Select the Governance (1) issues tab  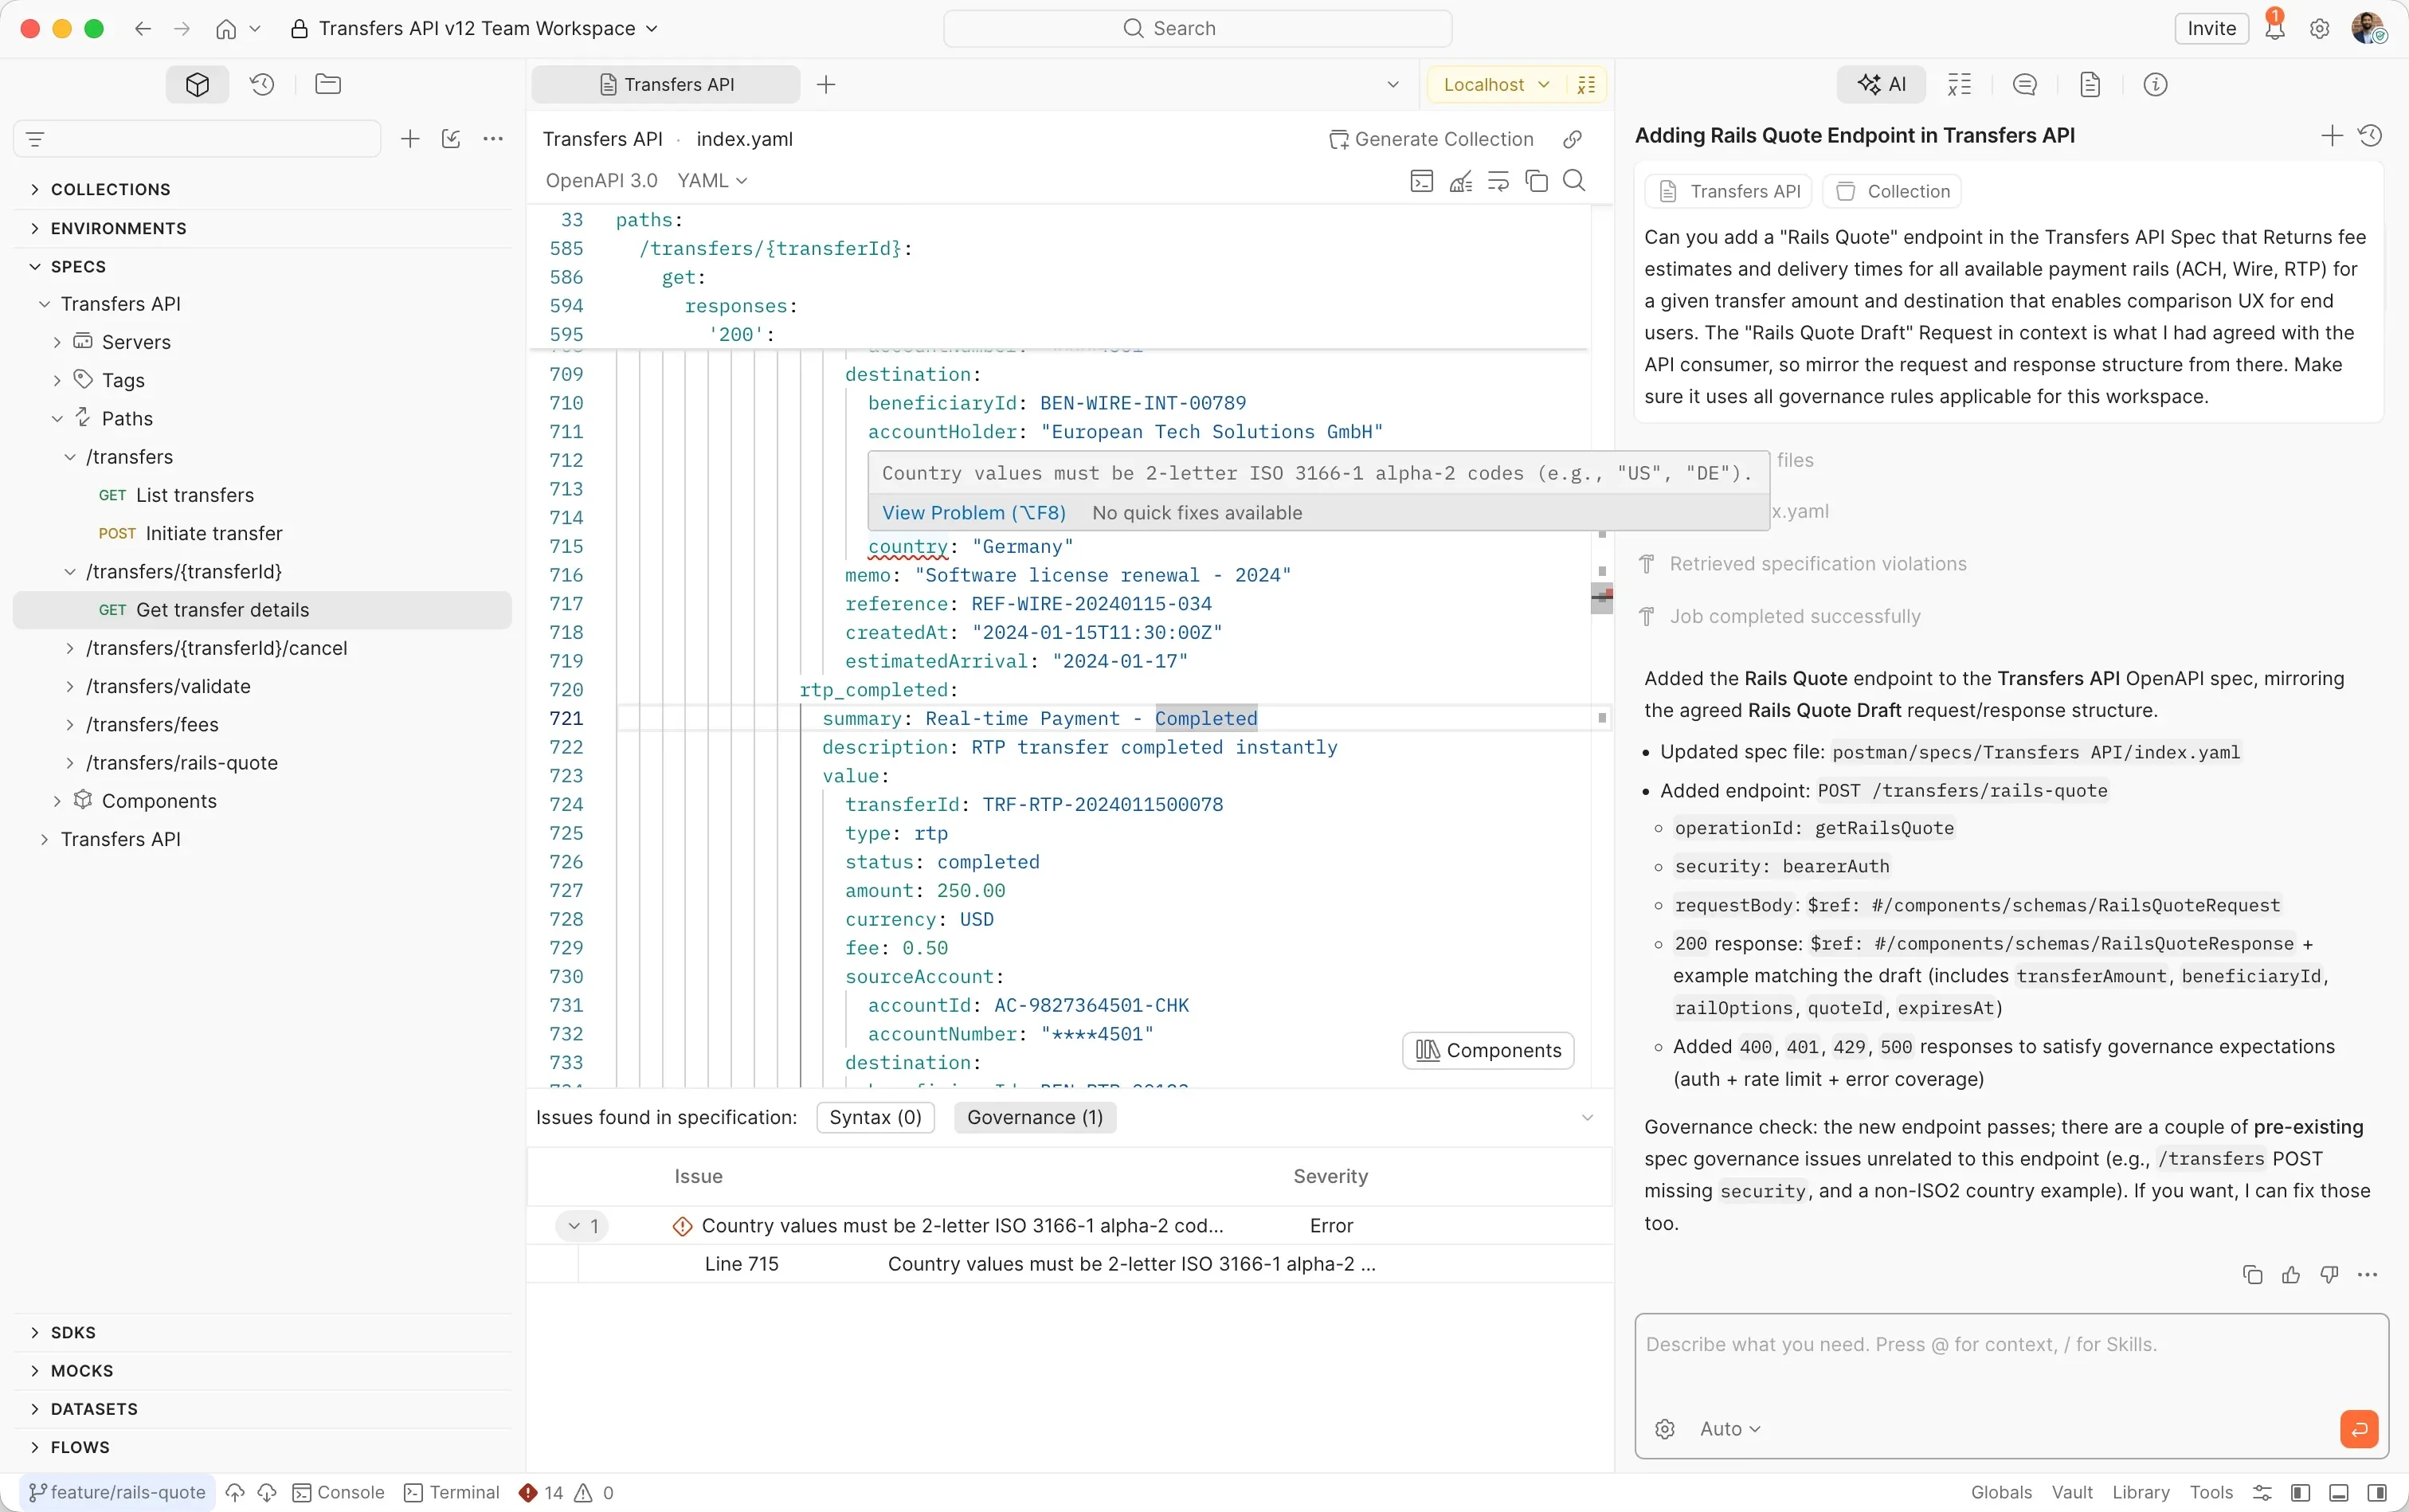[1035, 1118]
